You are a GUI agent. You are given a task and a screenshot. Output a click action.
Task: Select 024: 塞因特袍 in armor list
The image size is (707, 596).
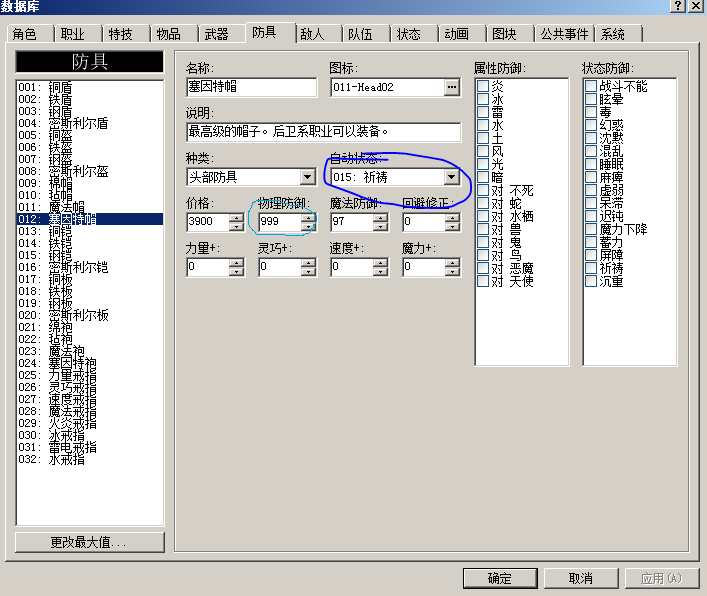(x=90, y=363)
